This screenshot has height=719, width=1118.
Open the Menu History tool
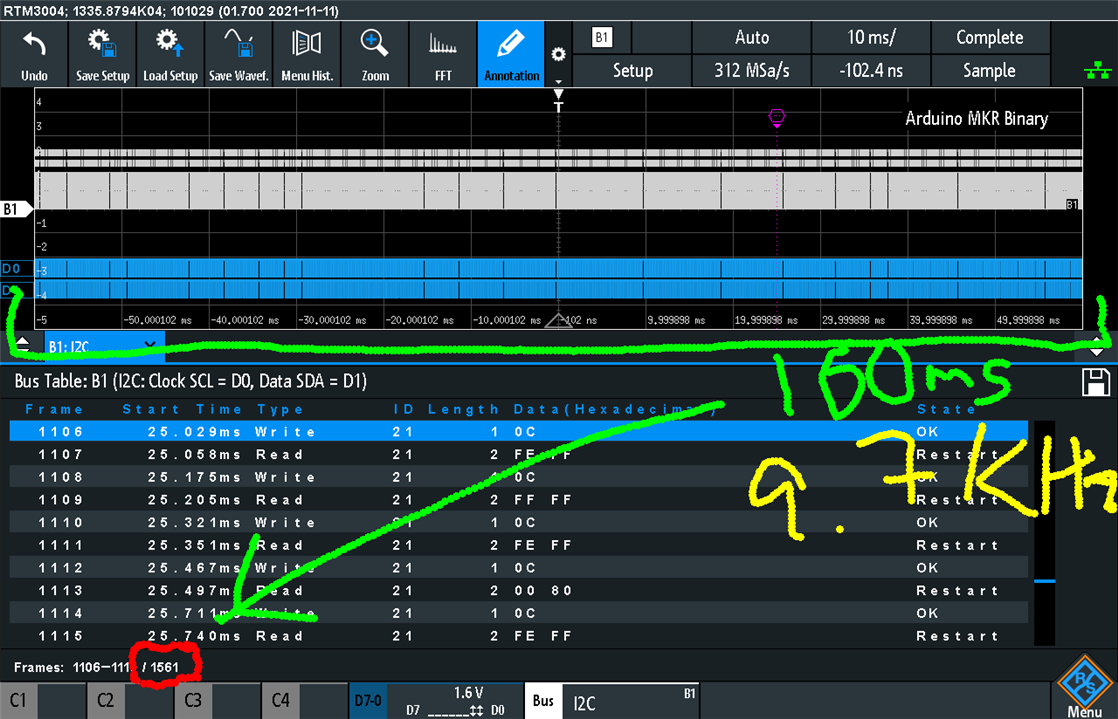pyautogui.click(x=307, y=54)
